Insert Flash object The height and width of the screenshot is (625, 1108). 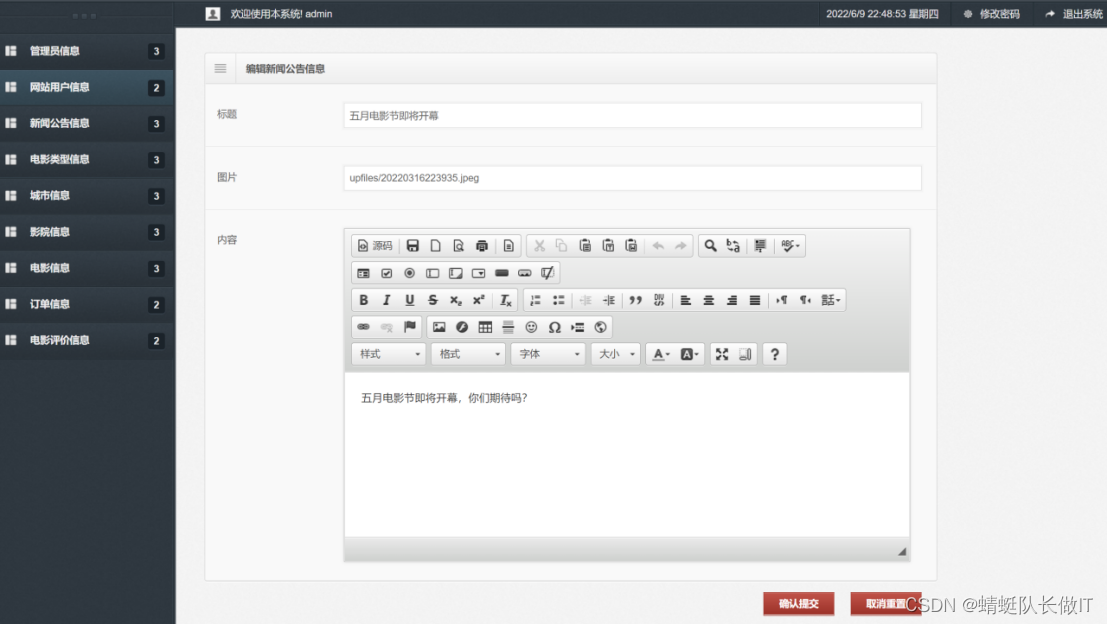pyautogui.click(x=462, y=327)
